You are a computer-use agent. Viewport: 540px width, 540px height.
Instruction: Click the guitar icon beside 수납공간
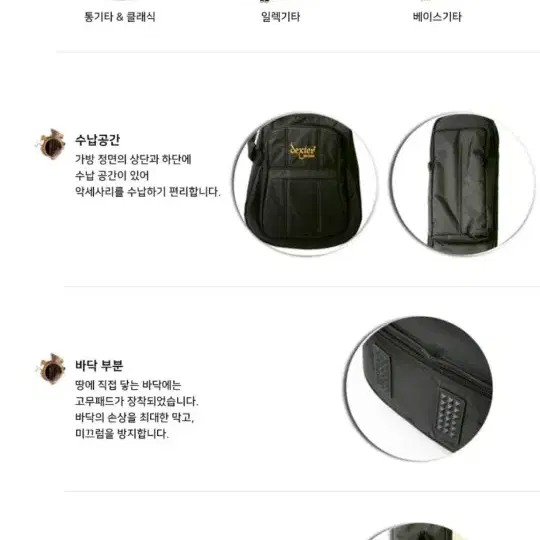click(50, 144)
